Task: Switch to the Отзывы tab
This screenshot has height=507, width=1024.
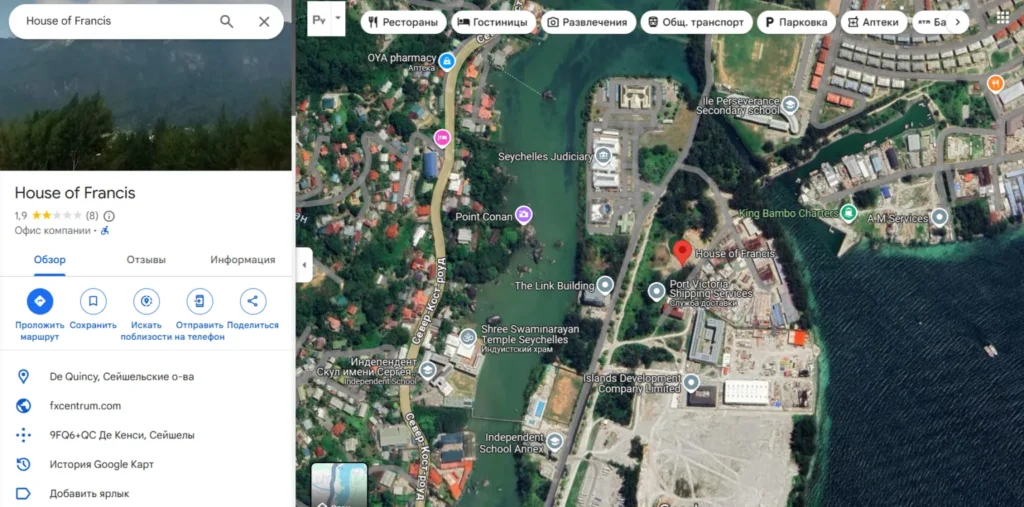Action: (x=146, y=260)
